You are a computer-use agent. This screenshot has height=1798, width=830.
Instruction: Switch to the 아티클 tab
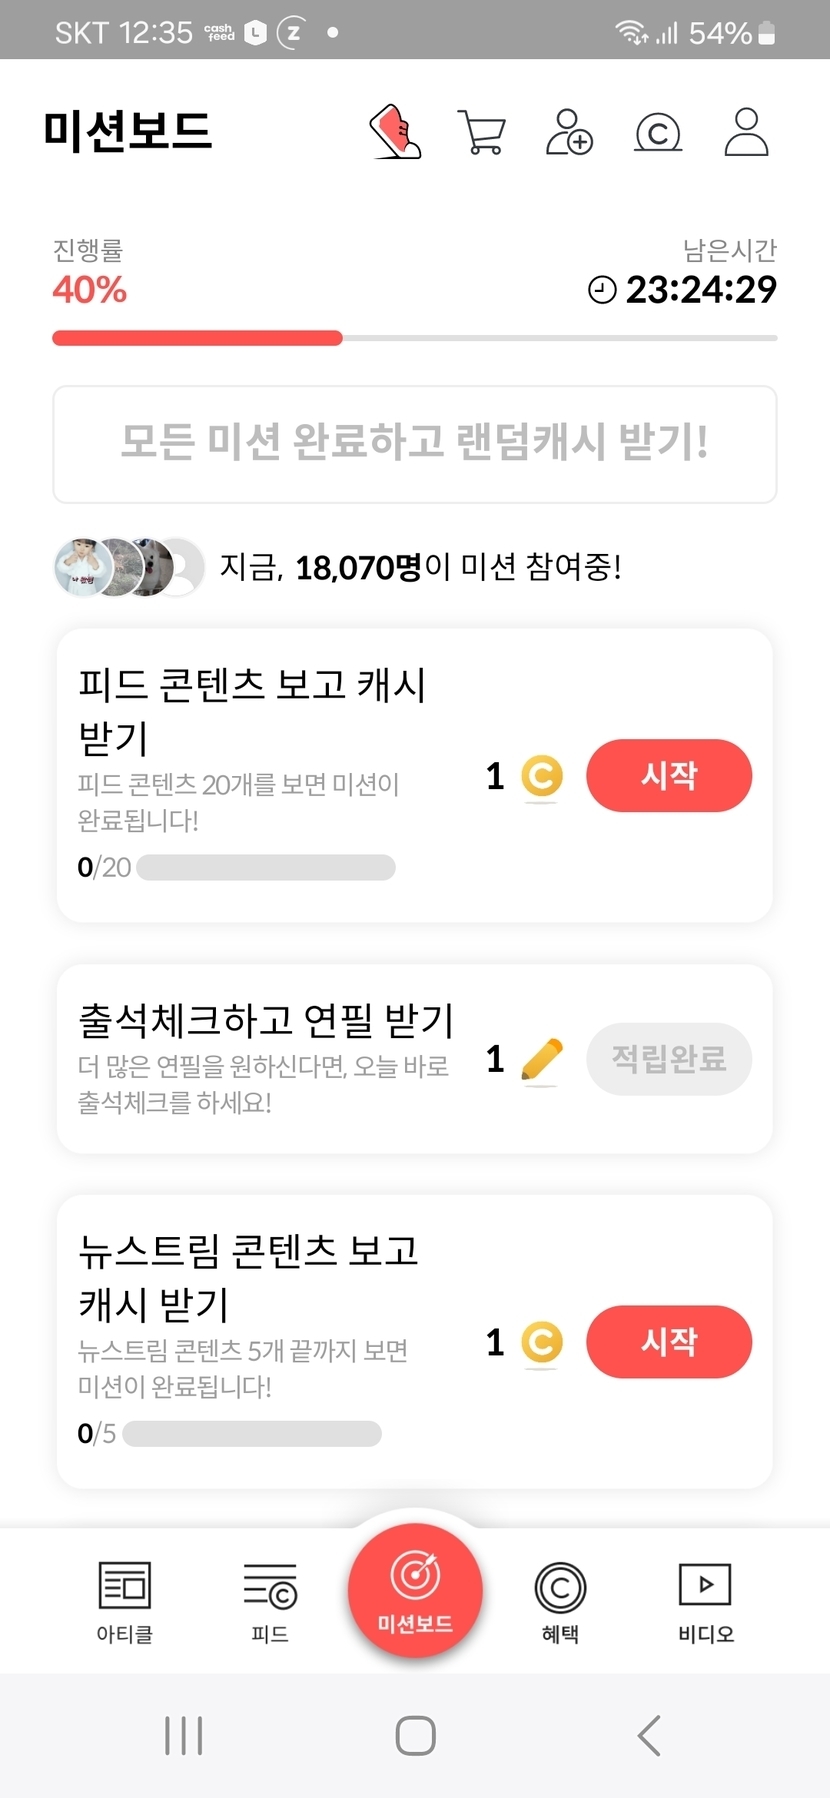pyautogui.click(x=124, y=1602)
